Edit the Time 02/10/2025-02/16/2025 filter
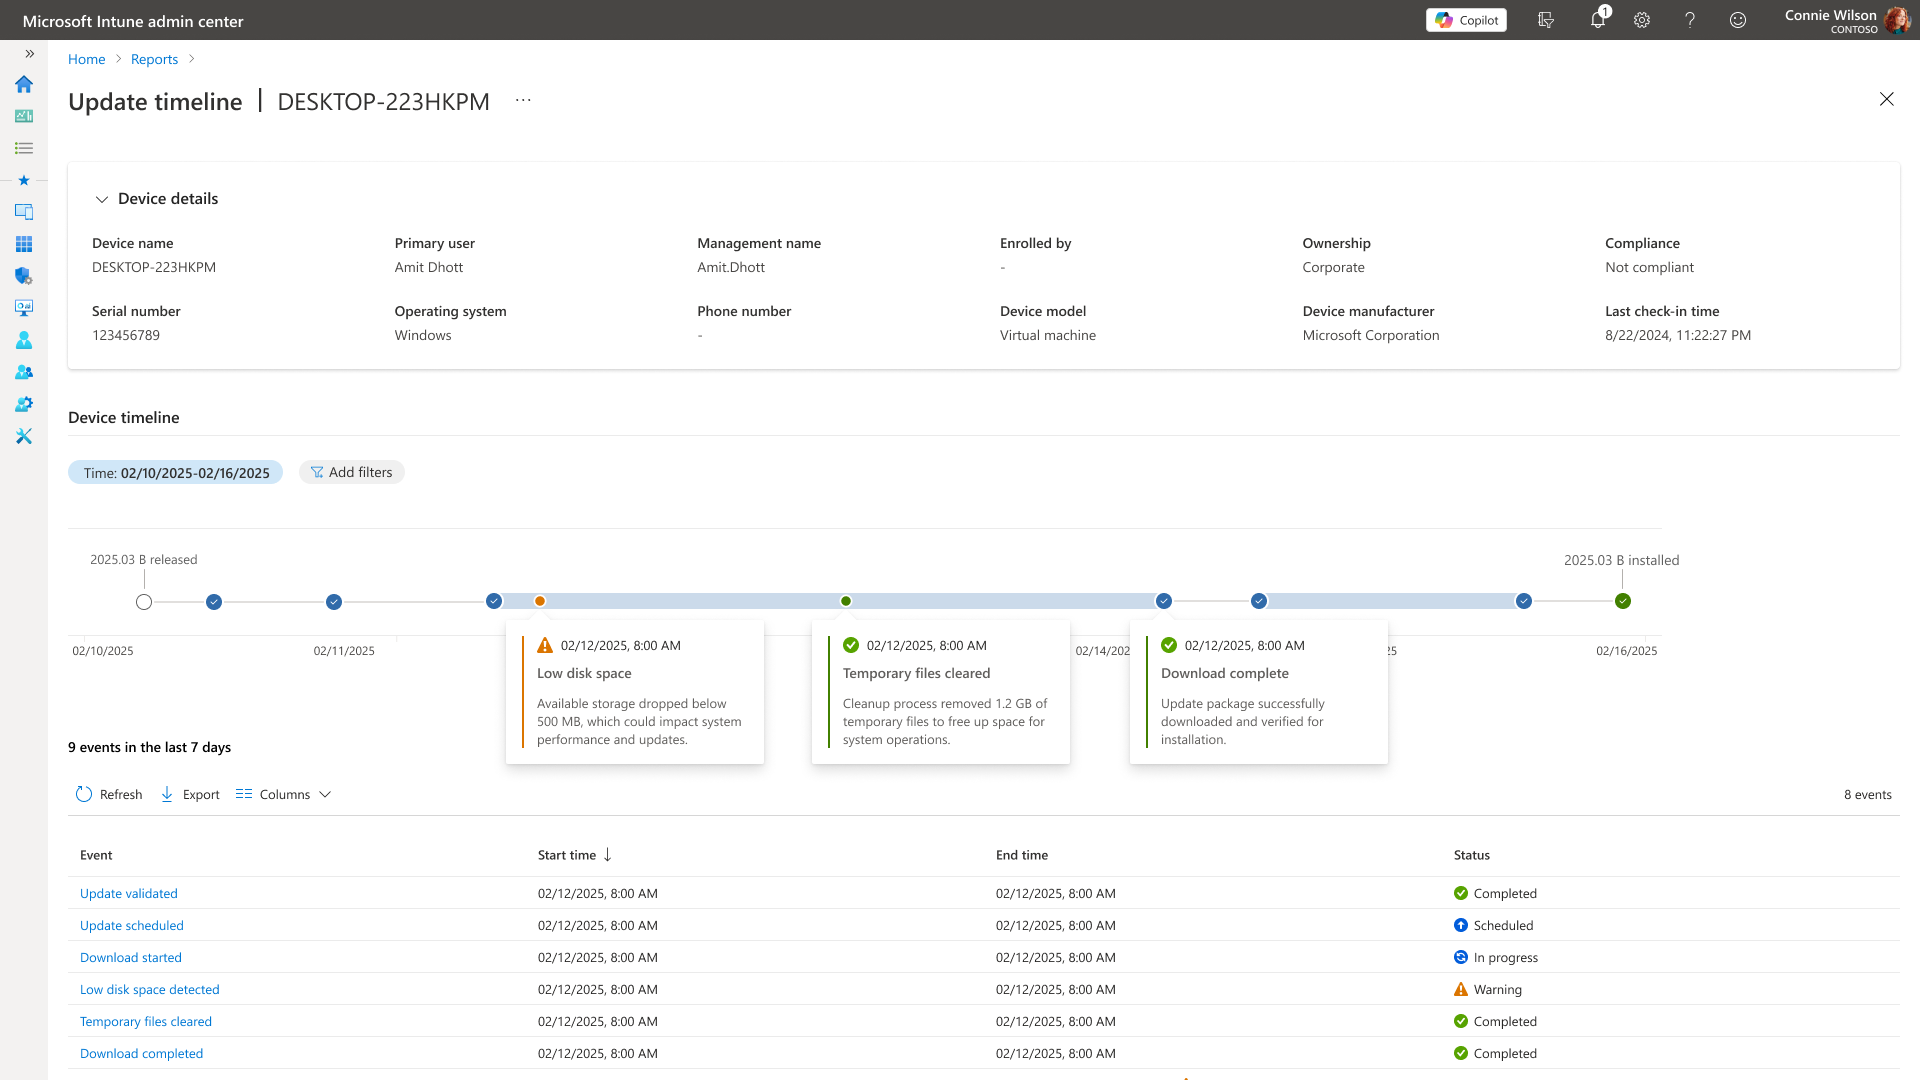The image size is (1920, 1080). [176, 472]
